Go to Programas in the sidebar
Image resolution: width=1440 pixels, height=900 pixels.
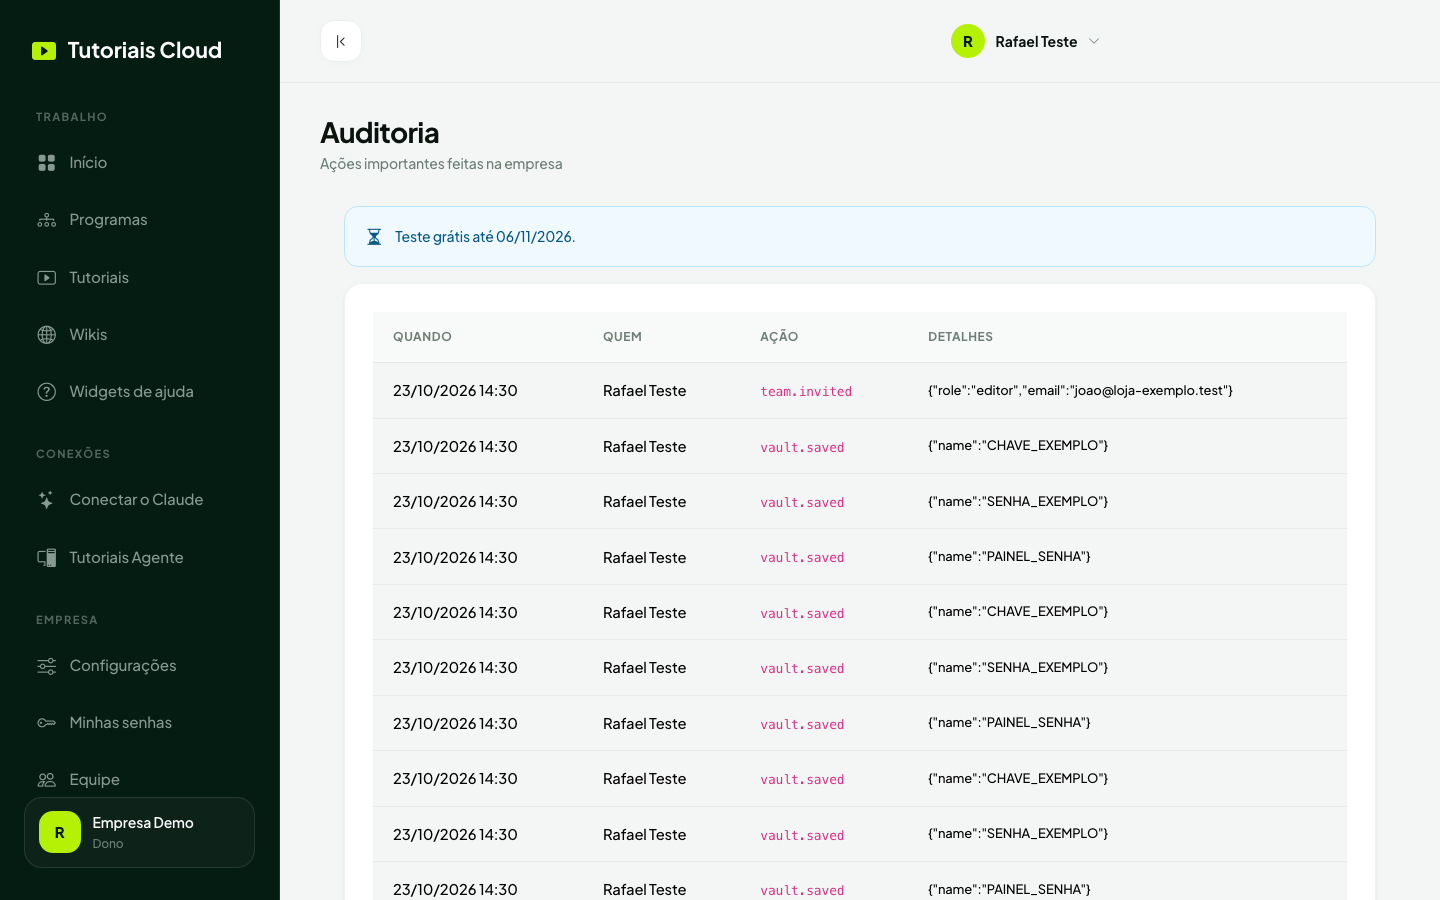click(x=140, y=220)
